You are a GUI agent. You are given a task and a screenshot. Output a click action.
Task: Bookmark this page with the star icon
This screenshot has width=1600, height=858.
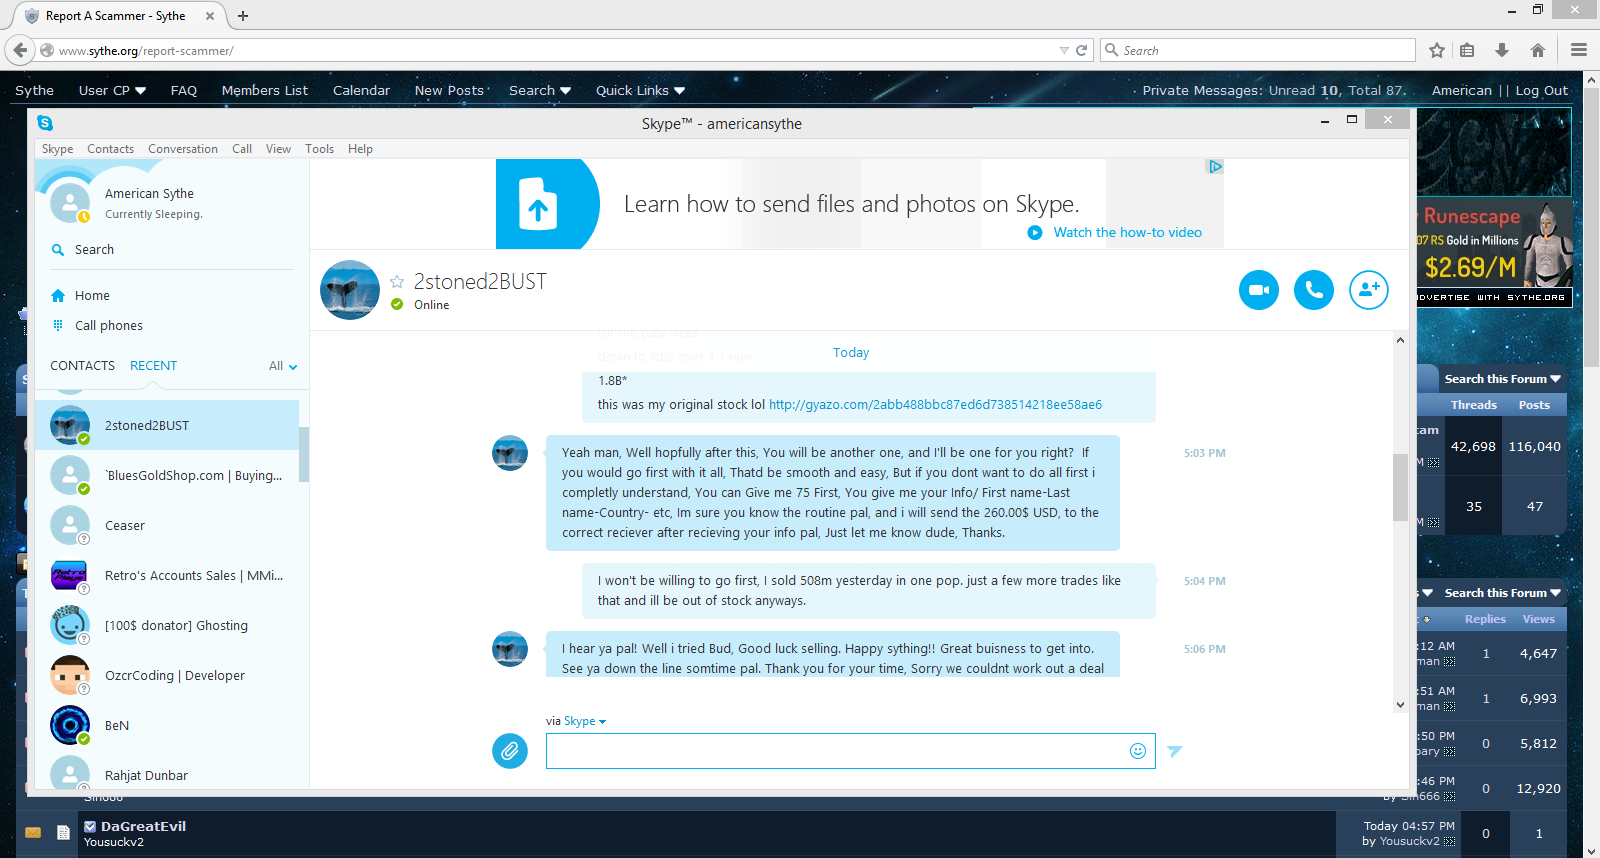pos(1437,50)
